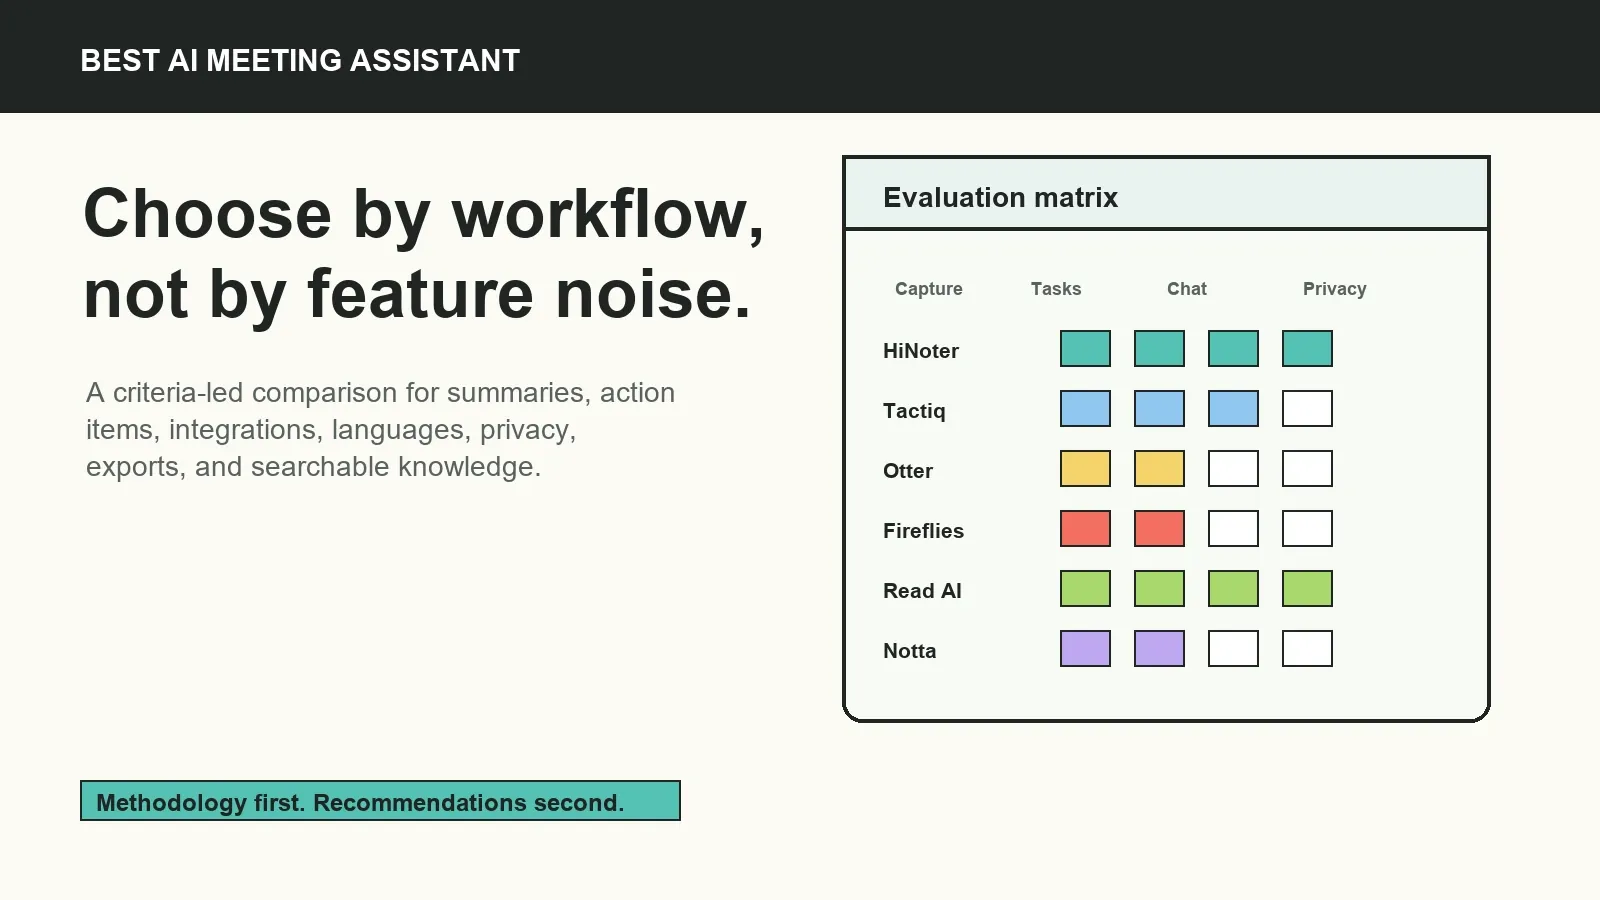The height and width of the screenshot is (900, 1600).
Task: Select the 'Tasks' column label
Action: (1056, 289)
